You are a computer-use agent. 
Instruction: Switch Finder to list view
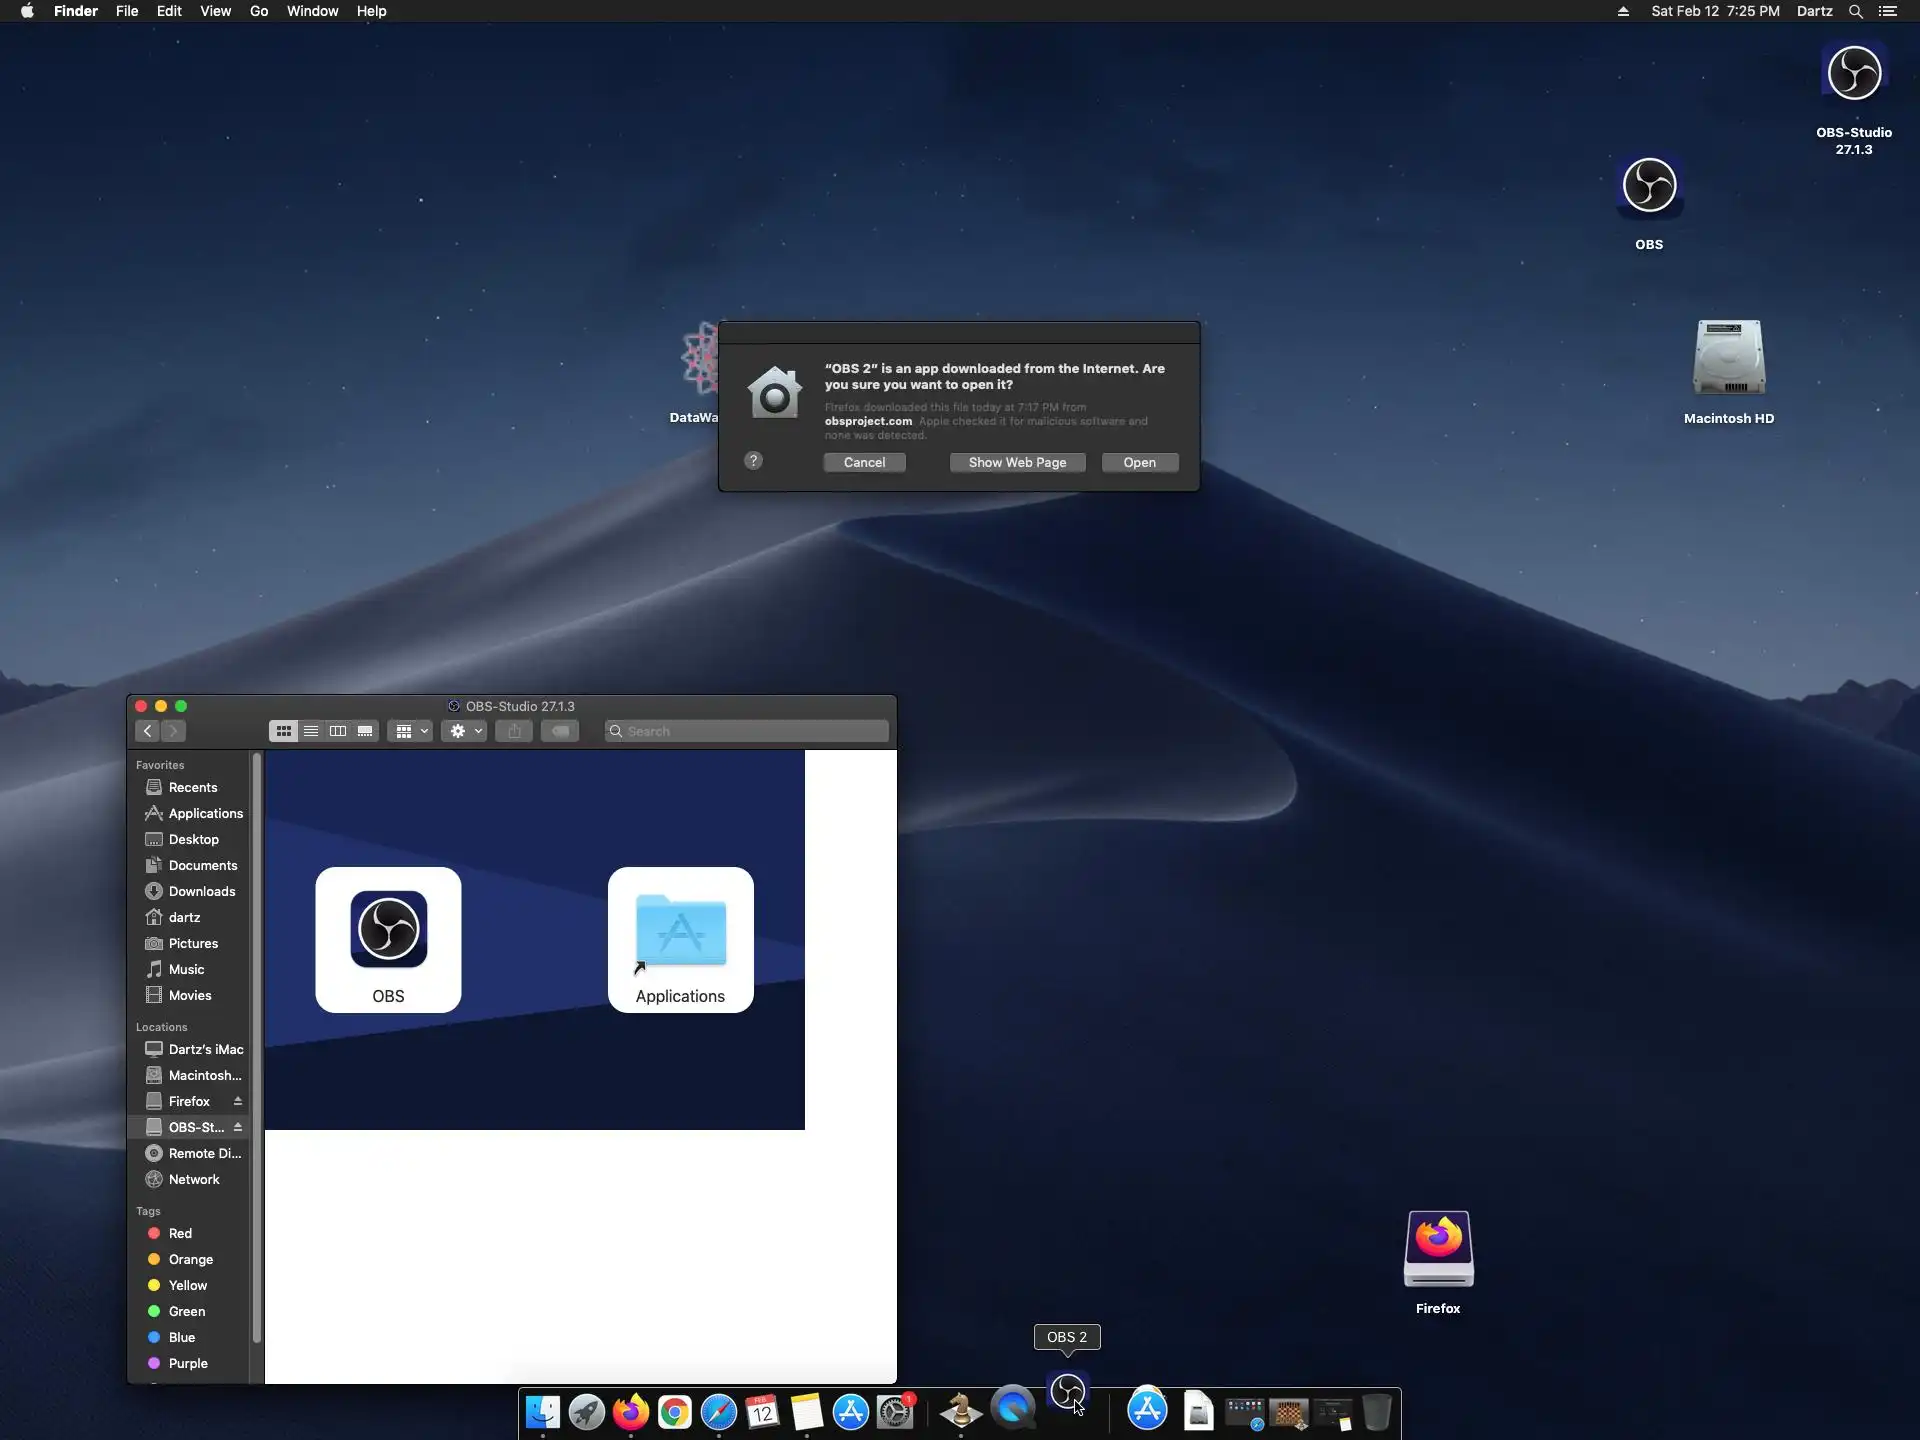311,731
